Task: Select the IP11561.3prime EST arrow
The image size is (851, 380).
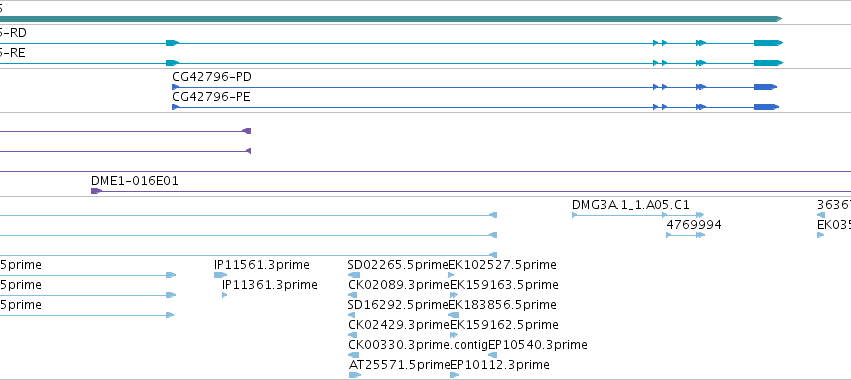Action: 220,275
